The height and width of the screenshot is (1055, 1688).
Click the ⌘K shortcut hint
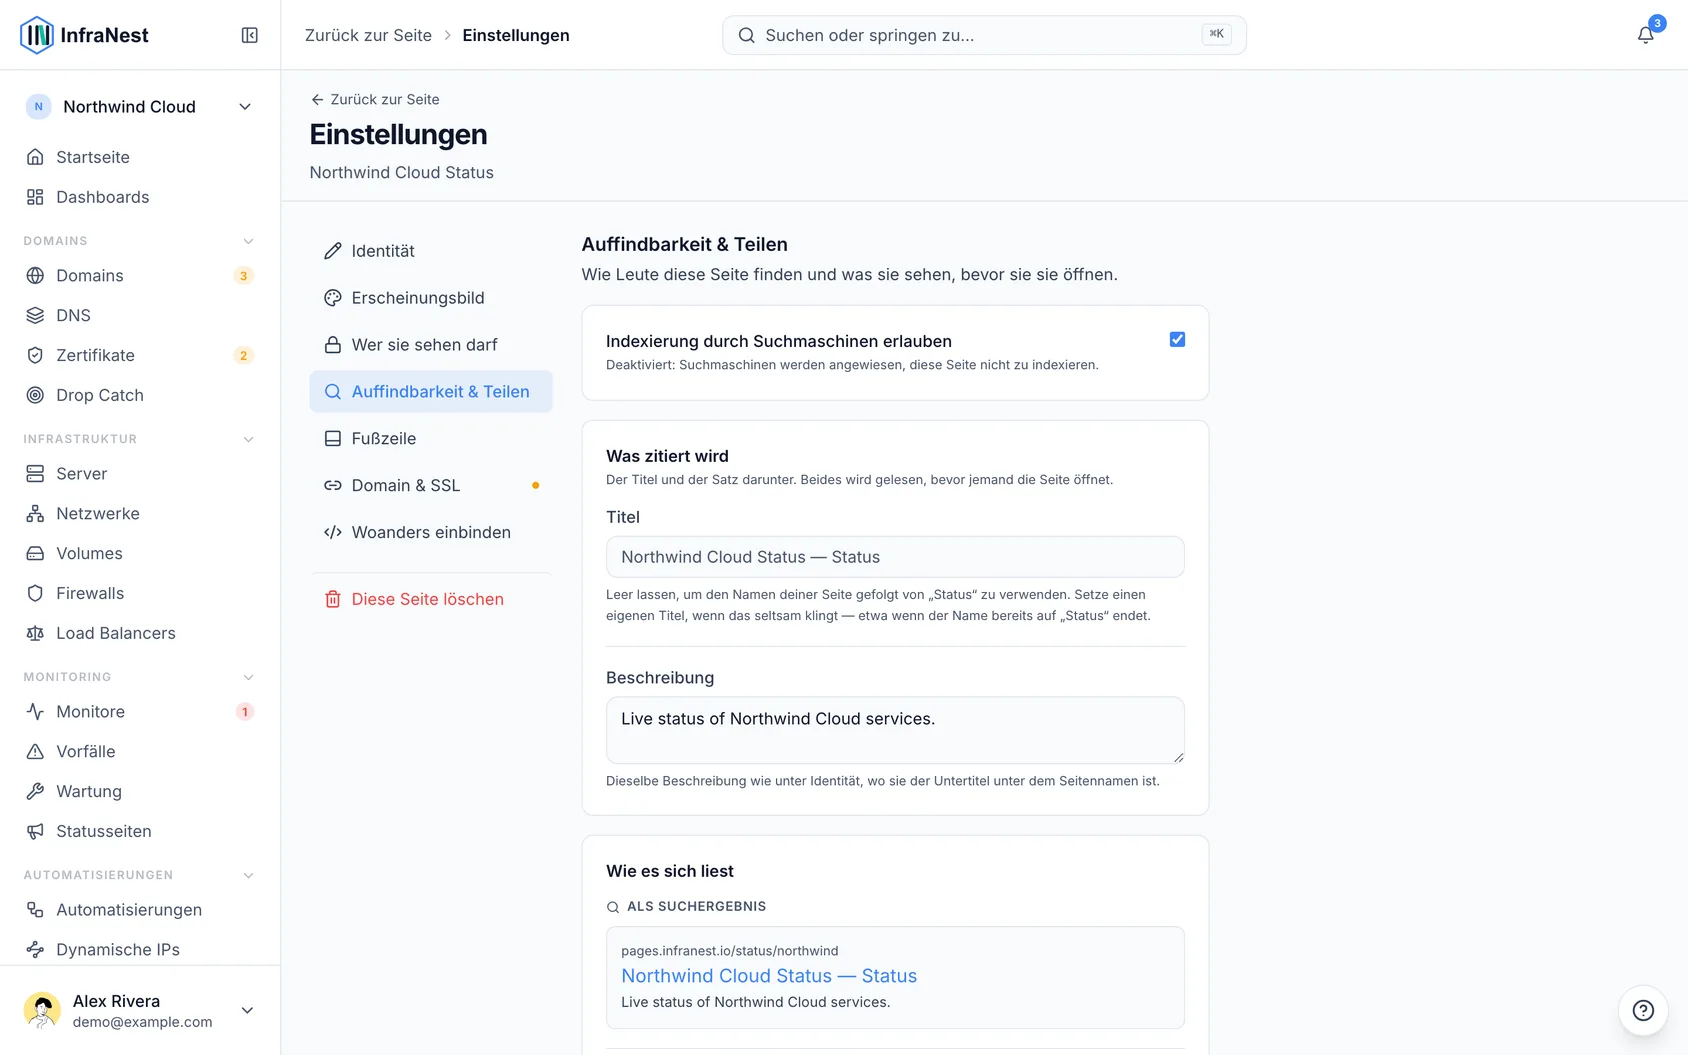(x=1216, y=34)
